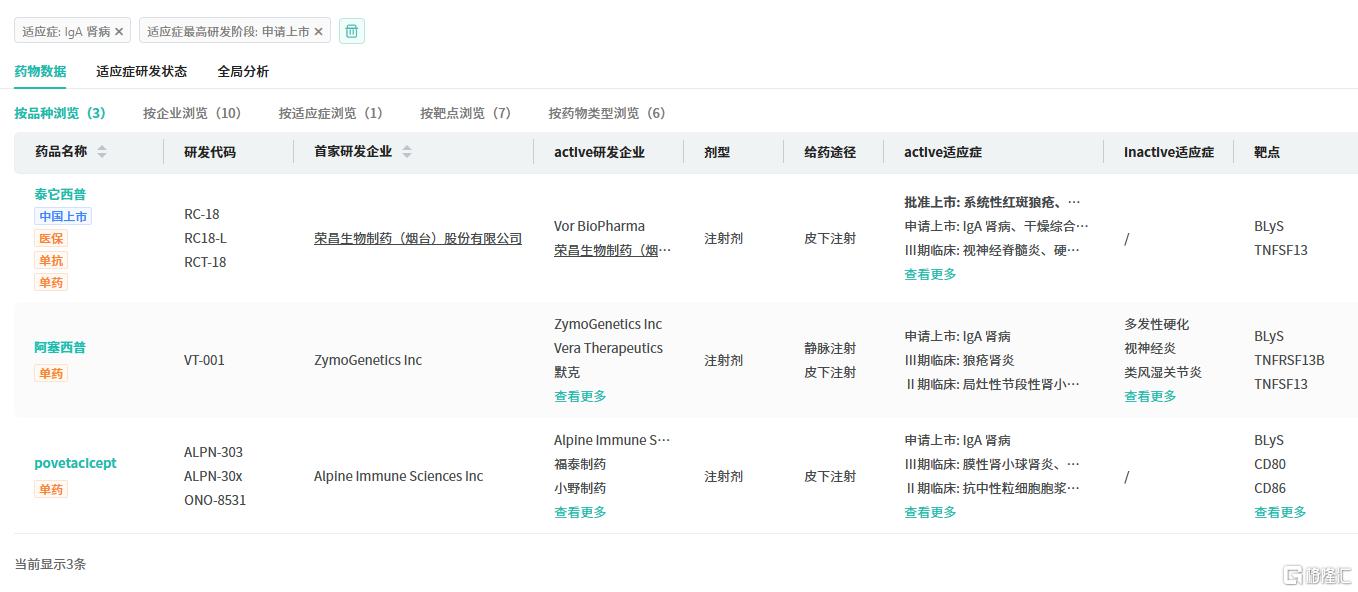Screen dimensions: 1358x592
Task: Click 当前显示3条 status text
Action: 50,564
